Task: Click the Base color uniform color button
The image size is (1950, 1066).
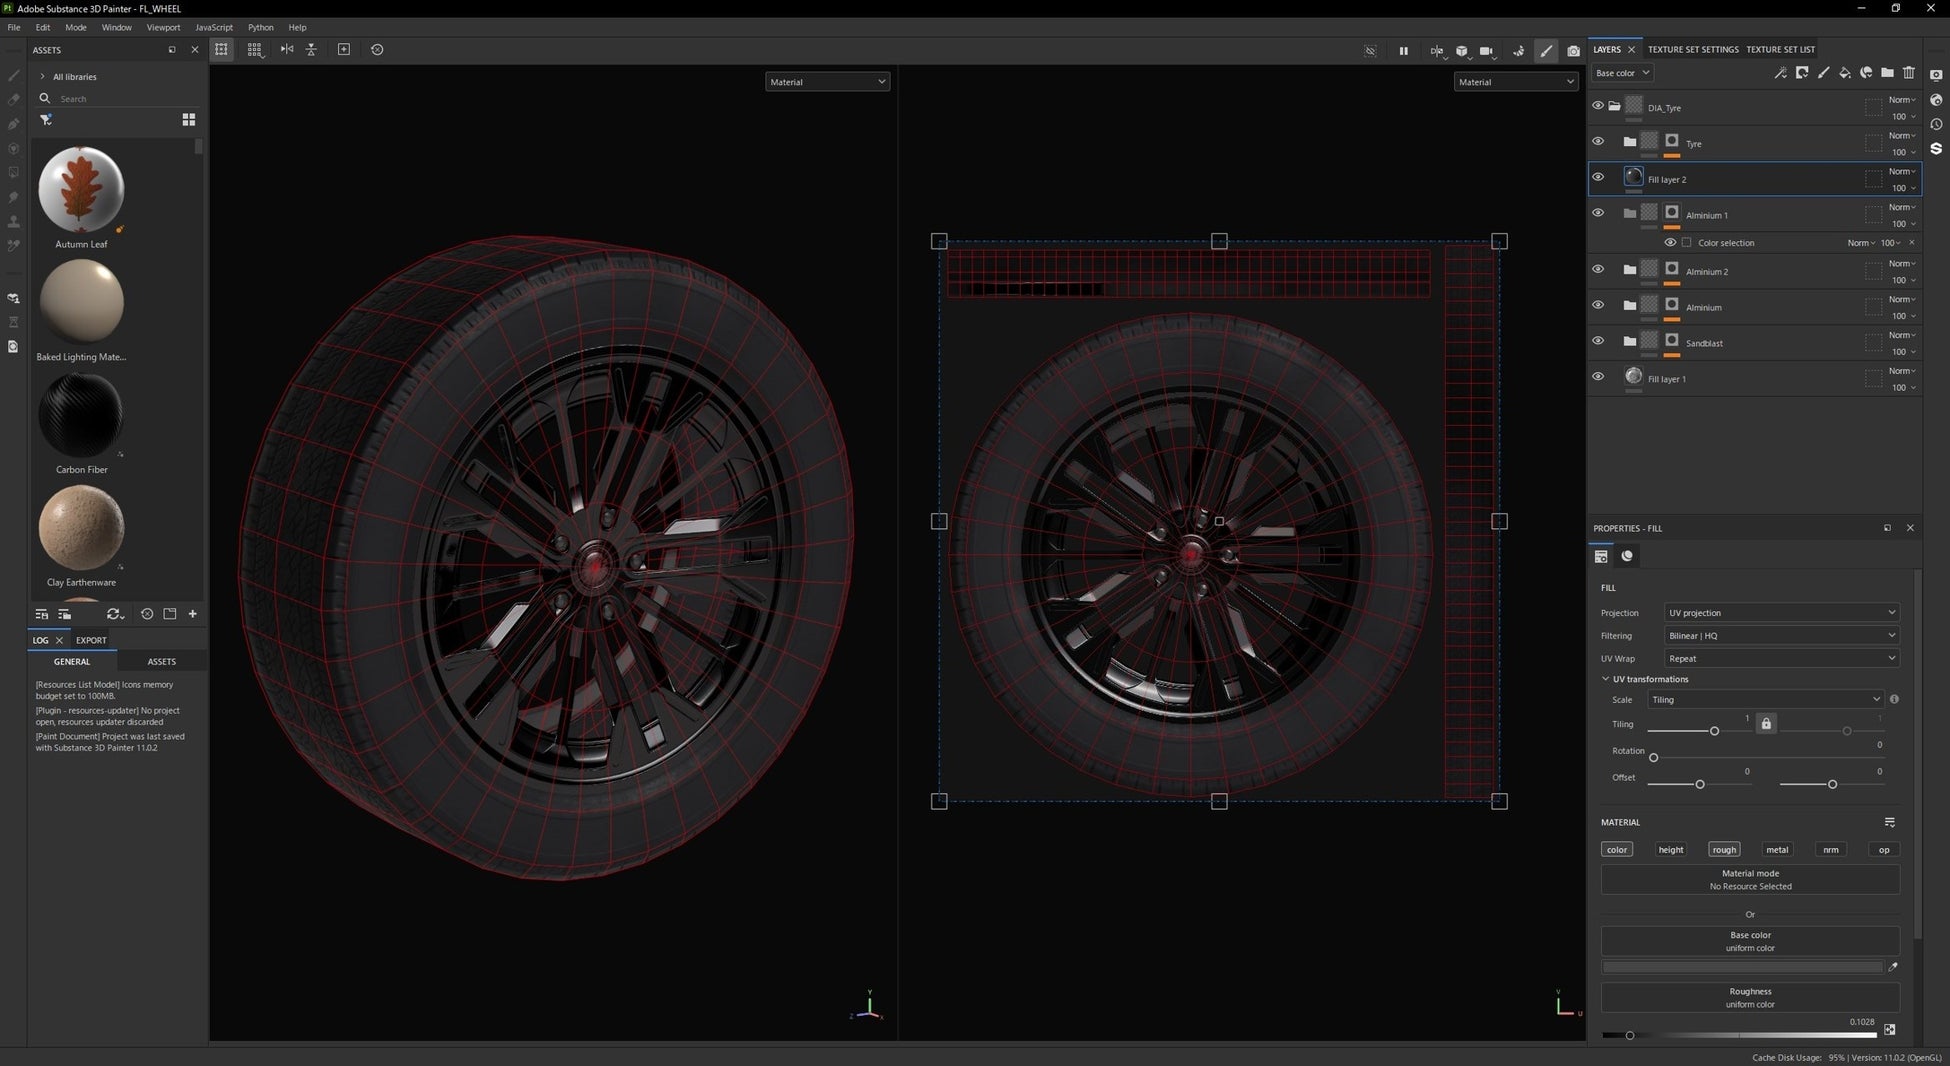Action: pos(1750,941)
